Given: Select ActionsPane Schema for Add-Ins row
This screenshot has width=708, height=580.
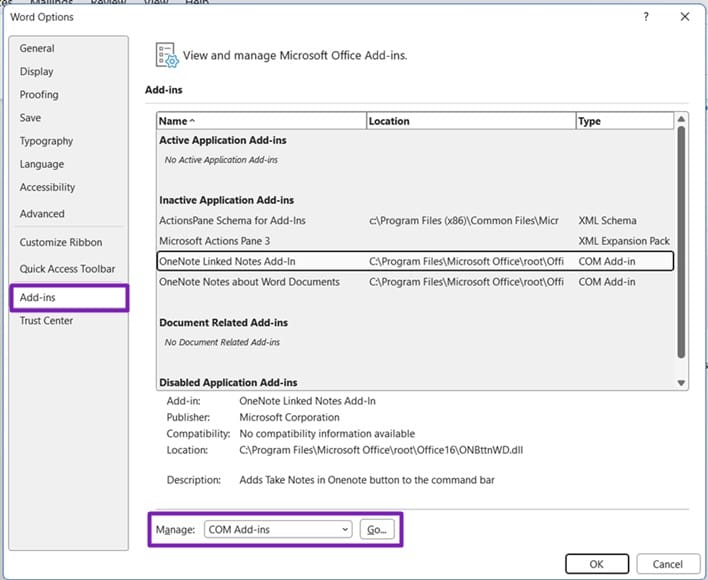Looking at the screenshot, I should pyautogui.click(x=415, y=221).
